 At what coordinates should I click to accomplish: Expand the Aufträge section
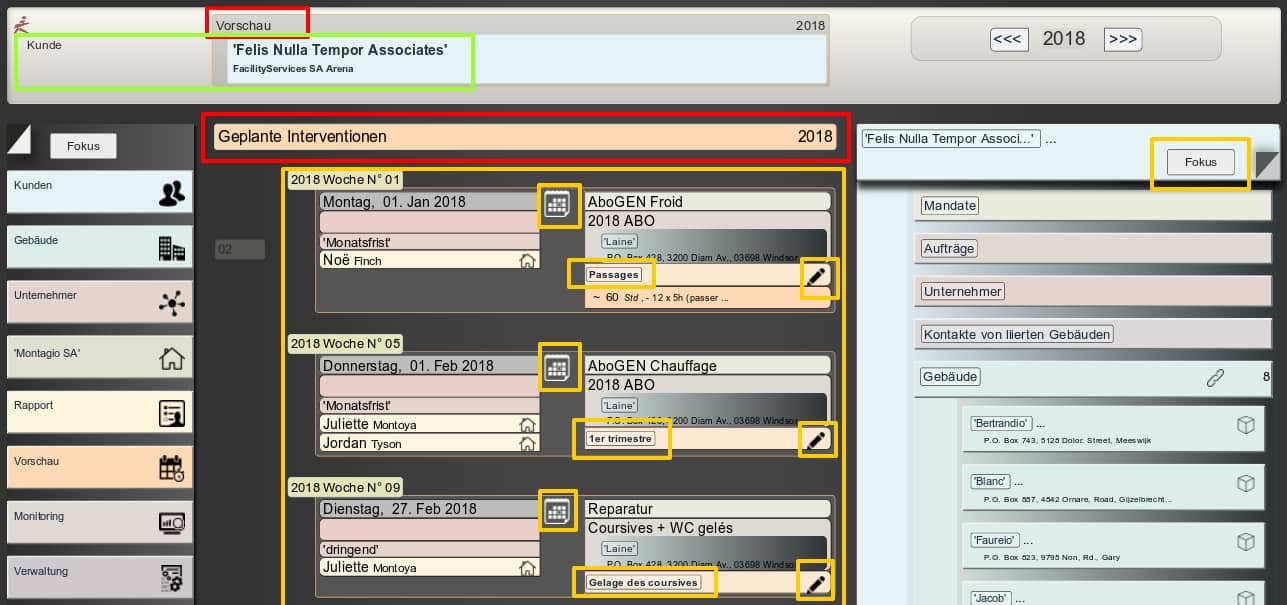(x=949, y=249)
